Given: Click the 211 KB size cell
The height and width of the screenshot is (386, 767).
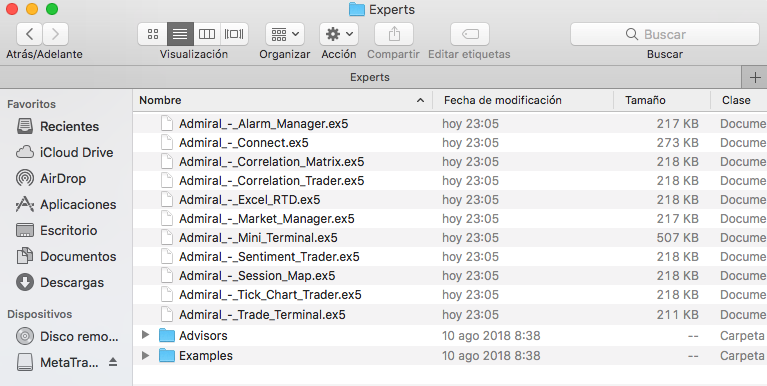Looking at the screenshot, I should point(677,315).
